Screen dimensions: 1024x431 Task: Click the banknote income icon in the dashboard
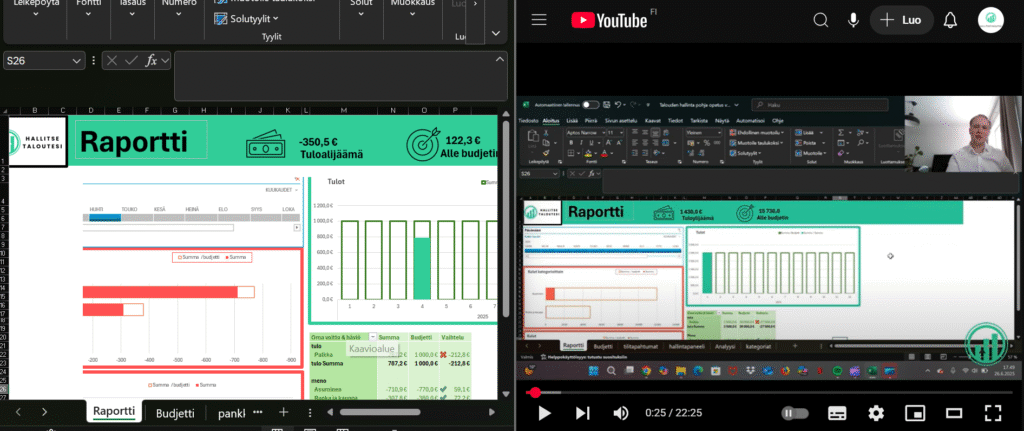266,146
